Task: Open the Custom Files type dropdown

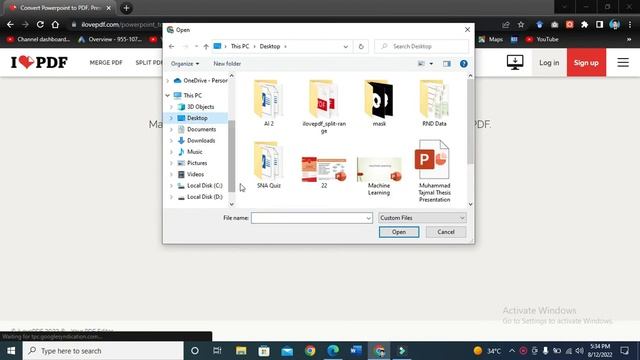Action: [x=422, y=218]
